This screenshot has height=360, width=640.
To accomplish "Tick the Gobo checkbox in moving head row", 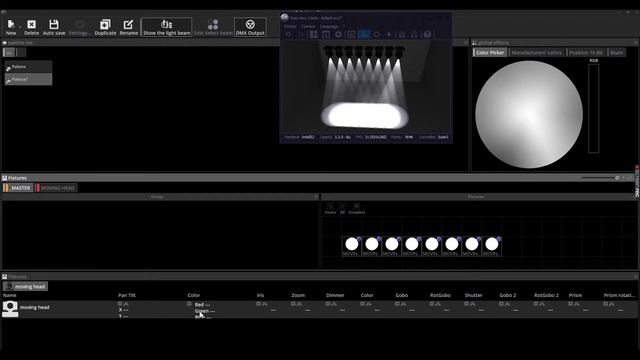I will (397, 304).
